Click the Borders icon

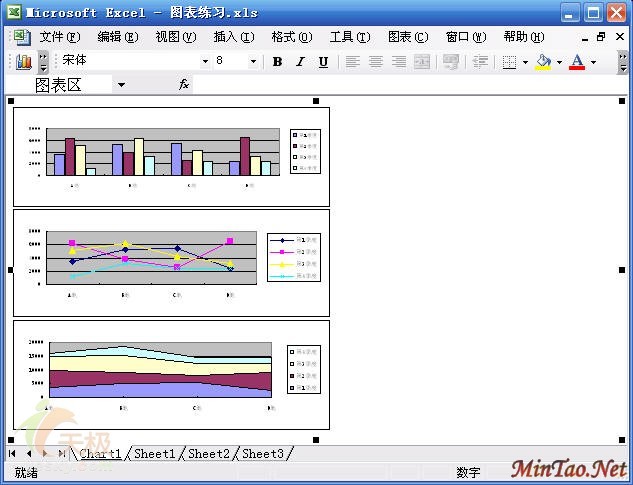(x=509, y=62)
